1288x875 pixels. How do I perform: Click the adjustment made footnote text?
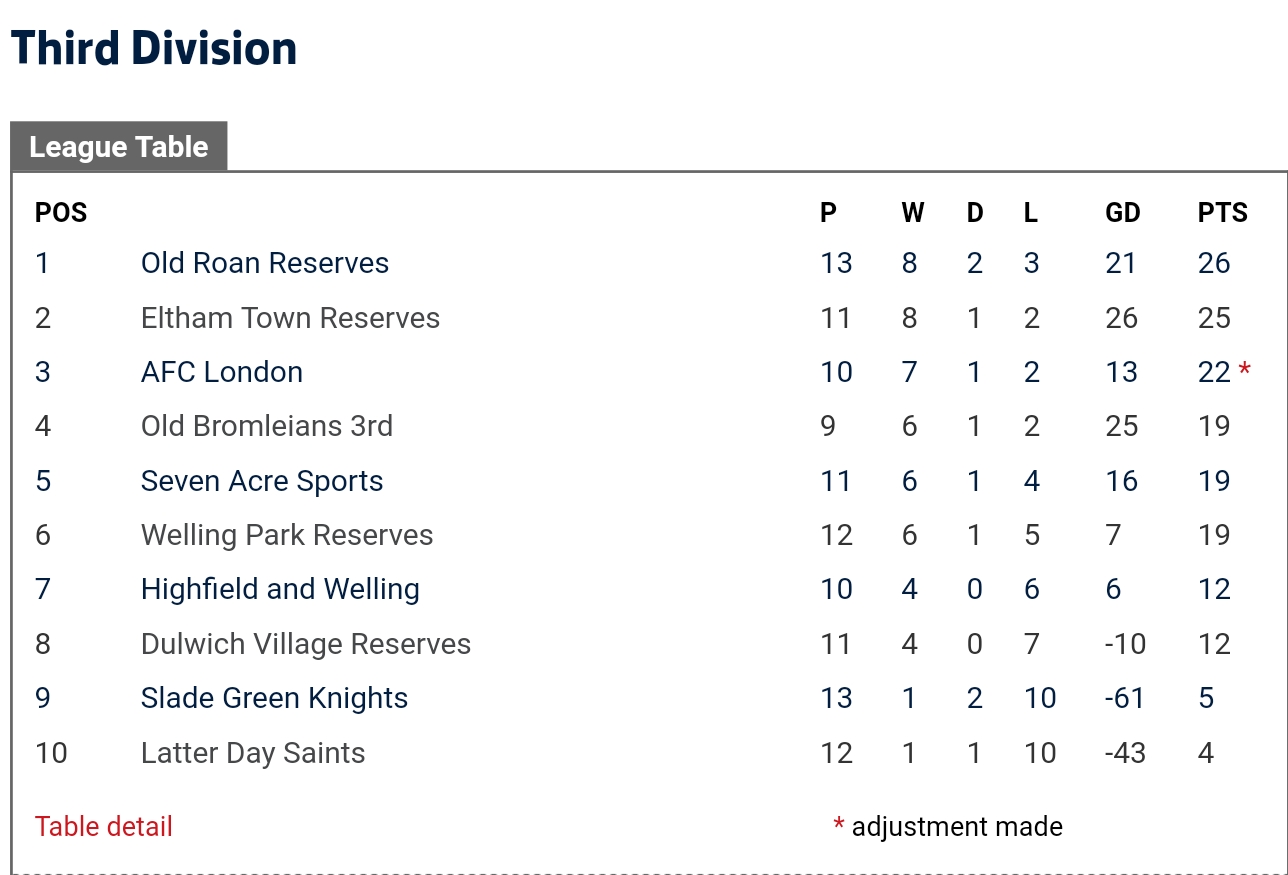click(957, 827)
